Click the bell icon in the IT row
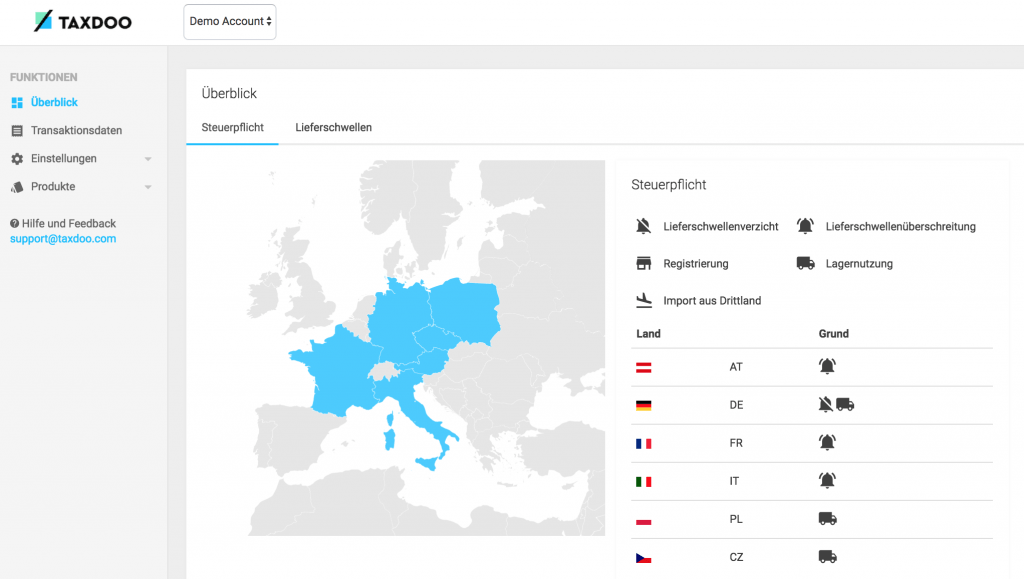Image resolution: width=1024 pixels, height=579 pixels. pos(827,480)
